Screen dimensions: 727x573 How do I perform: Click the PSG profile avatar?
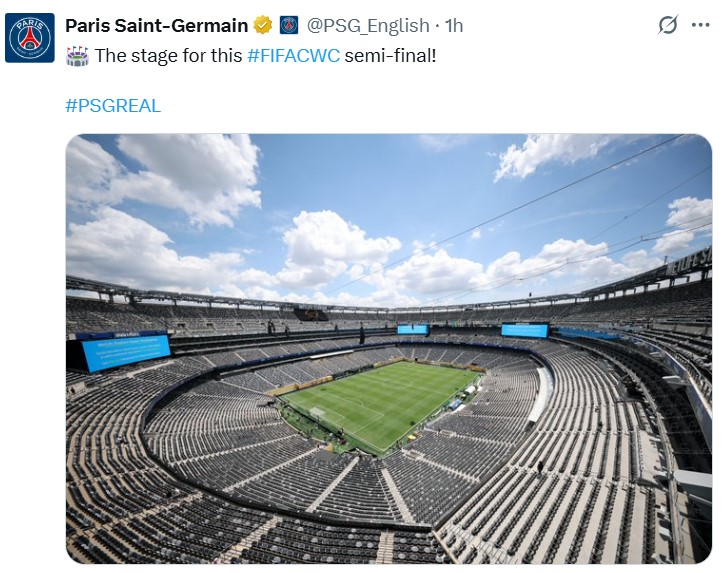tap(30, 37)
